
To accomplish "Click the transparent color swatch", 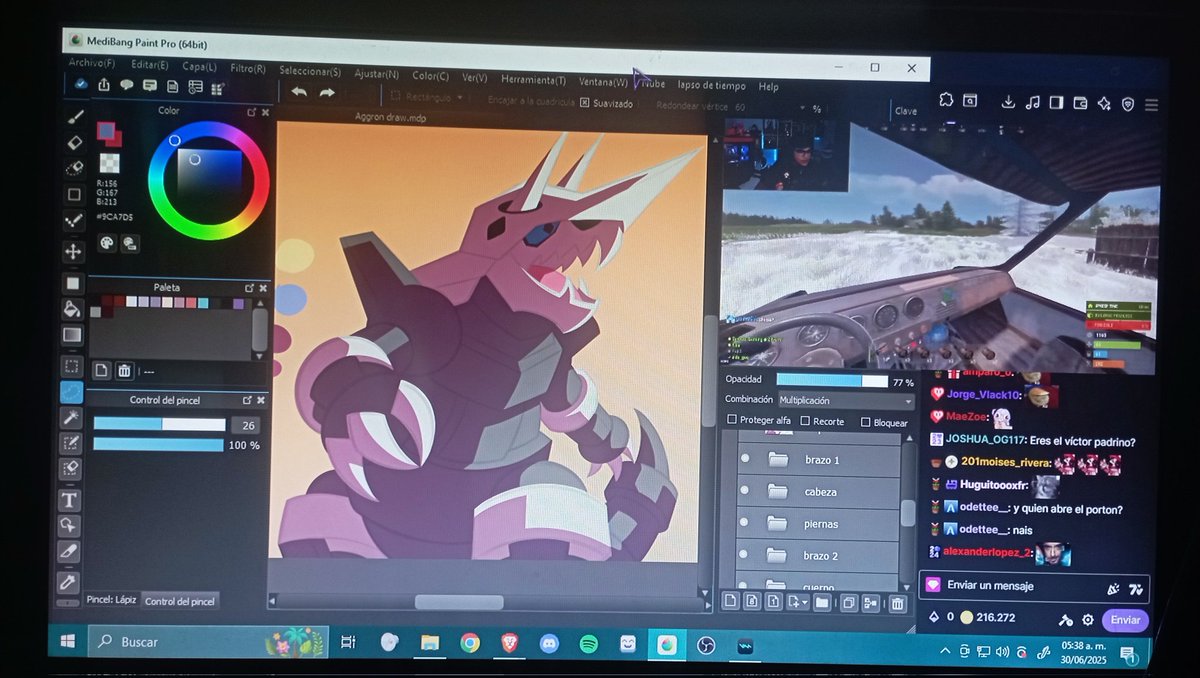I will coord(109,163).
